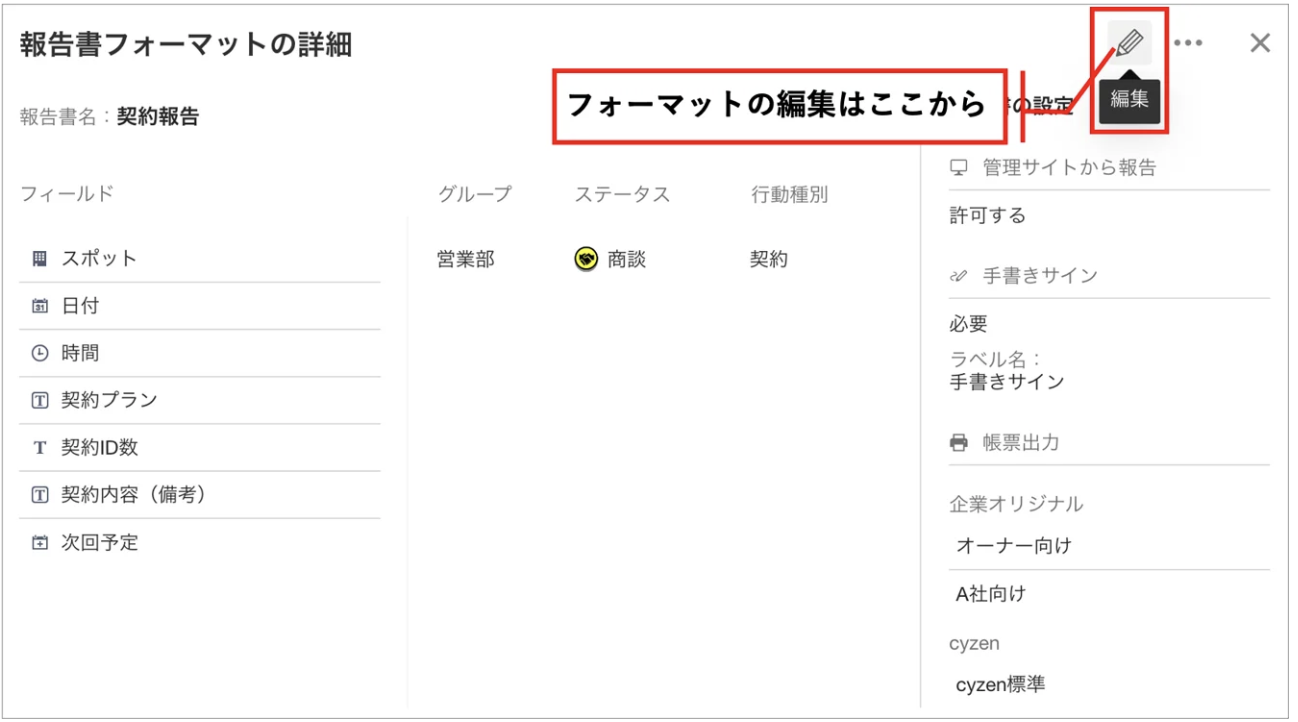Viewport: 1298px width, 722px height.
Task: Click the ステータス column header
Action: (622, 194)
